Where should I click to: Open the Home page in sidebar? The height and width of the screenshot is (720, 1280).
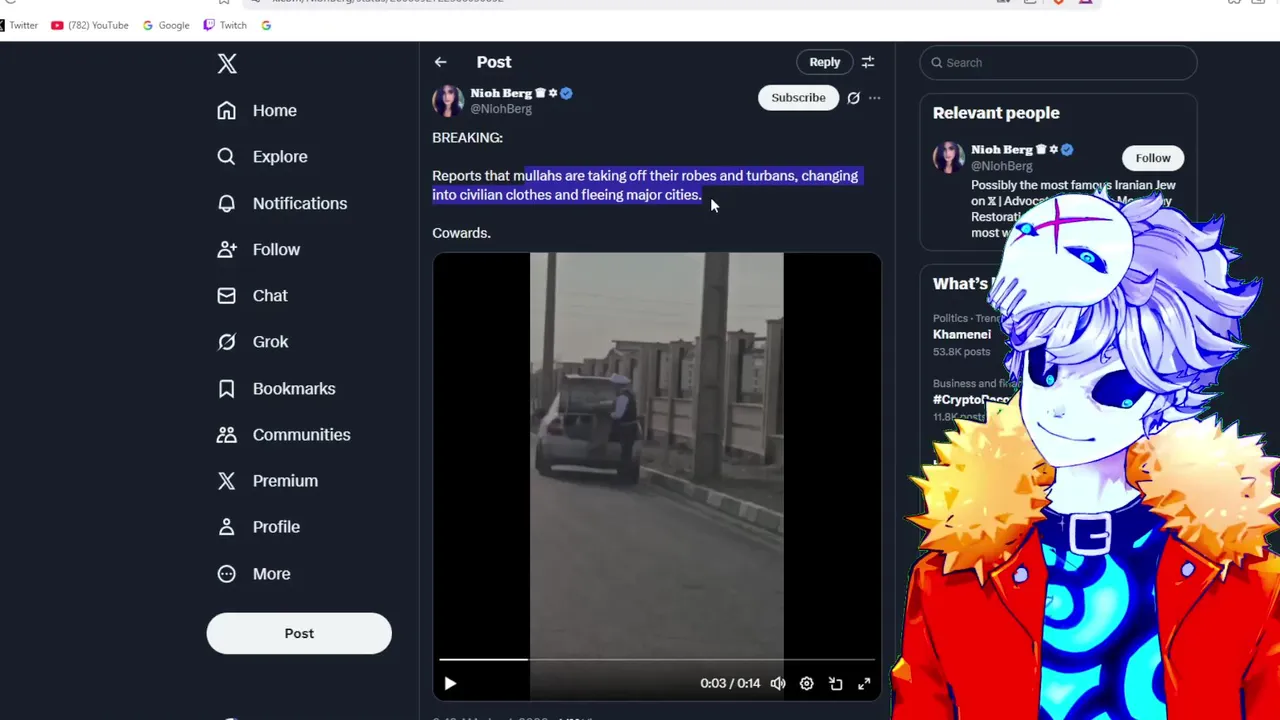click(x=257, y=111)
